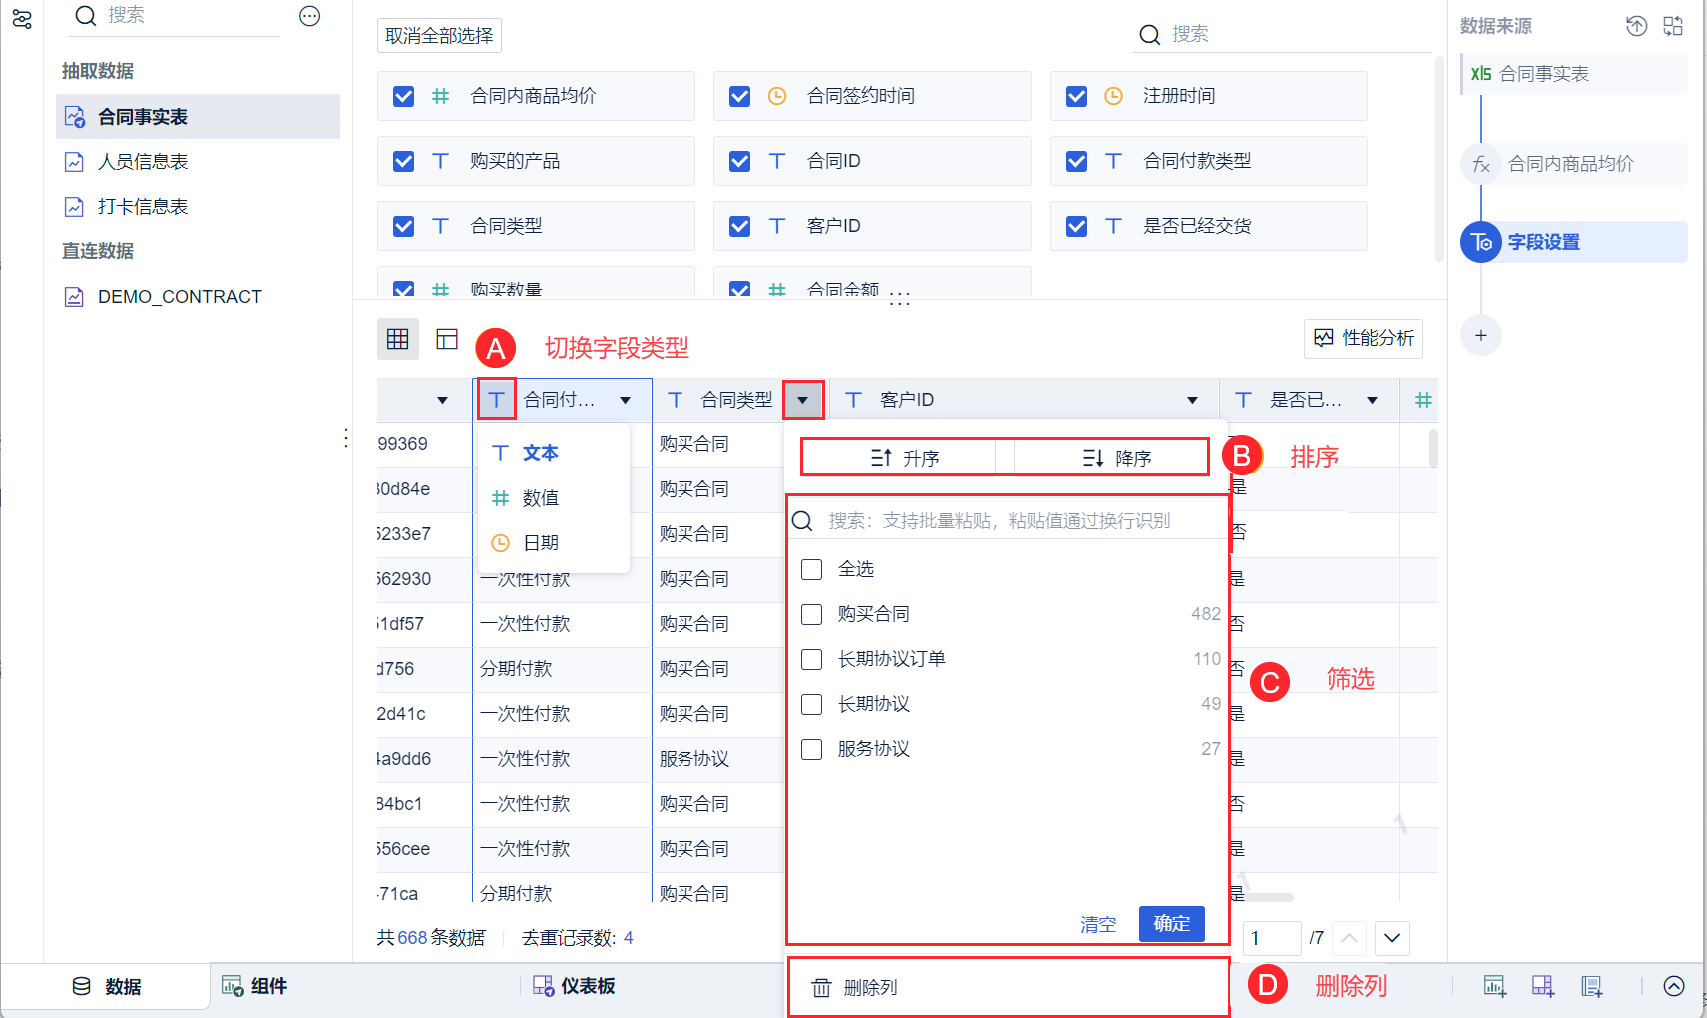This screenshot has height=1018, width=1707.
Task: Open dropdown arrow of 客户ID column
Action: [x=1193, y=401]
